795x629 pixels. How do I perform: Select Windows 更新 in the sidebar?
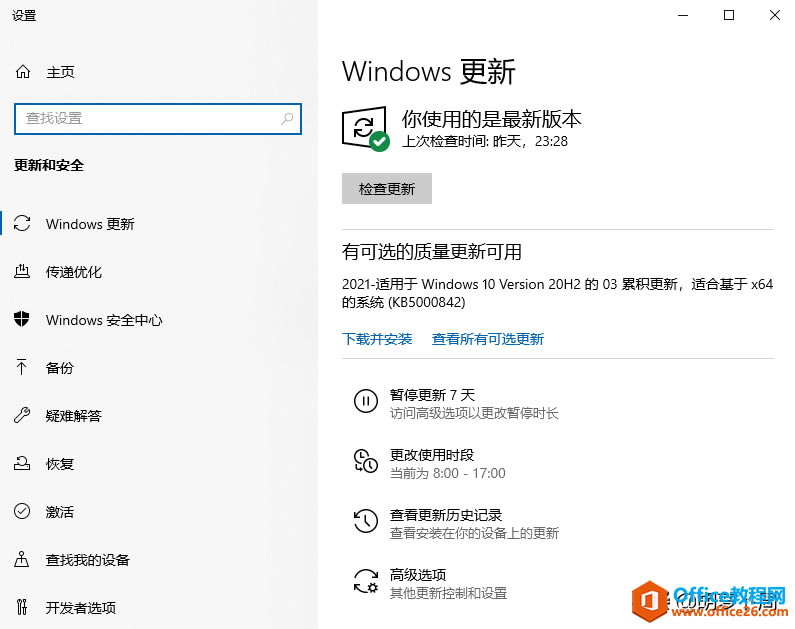point(90,224)
